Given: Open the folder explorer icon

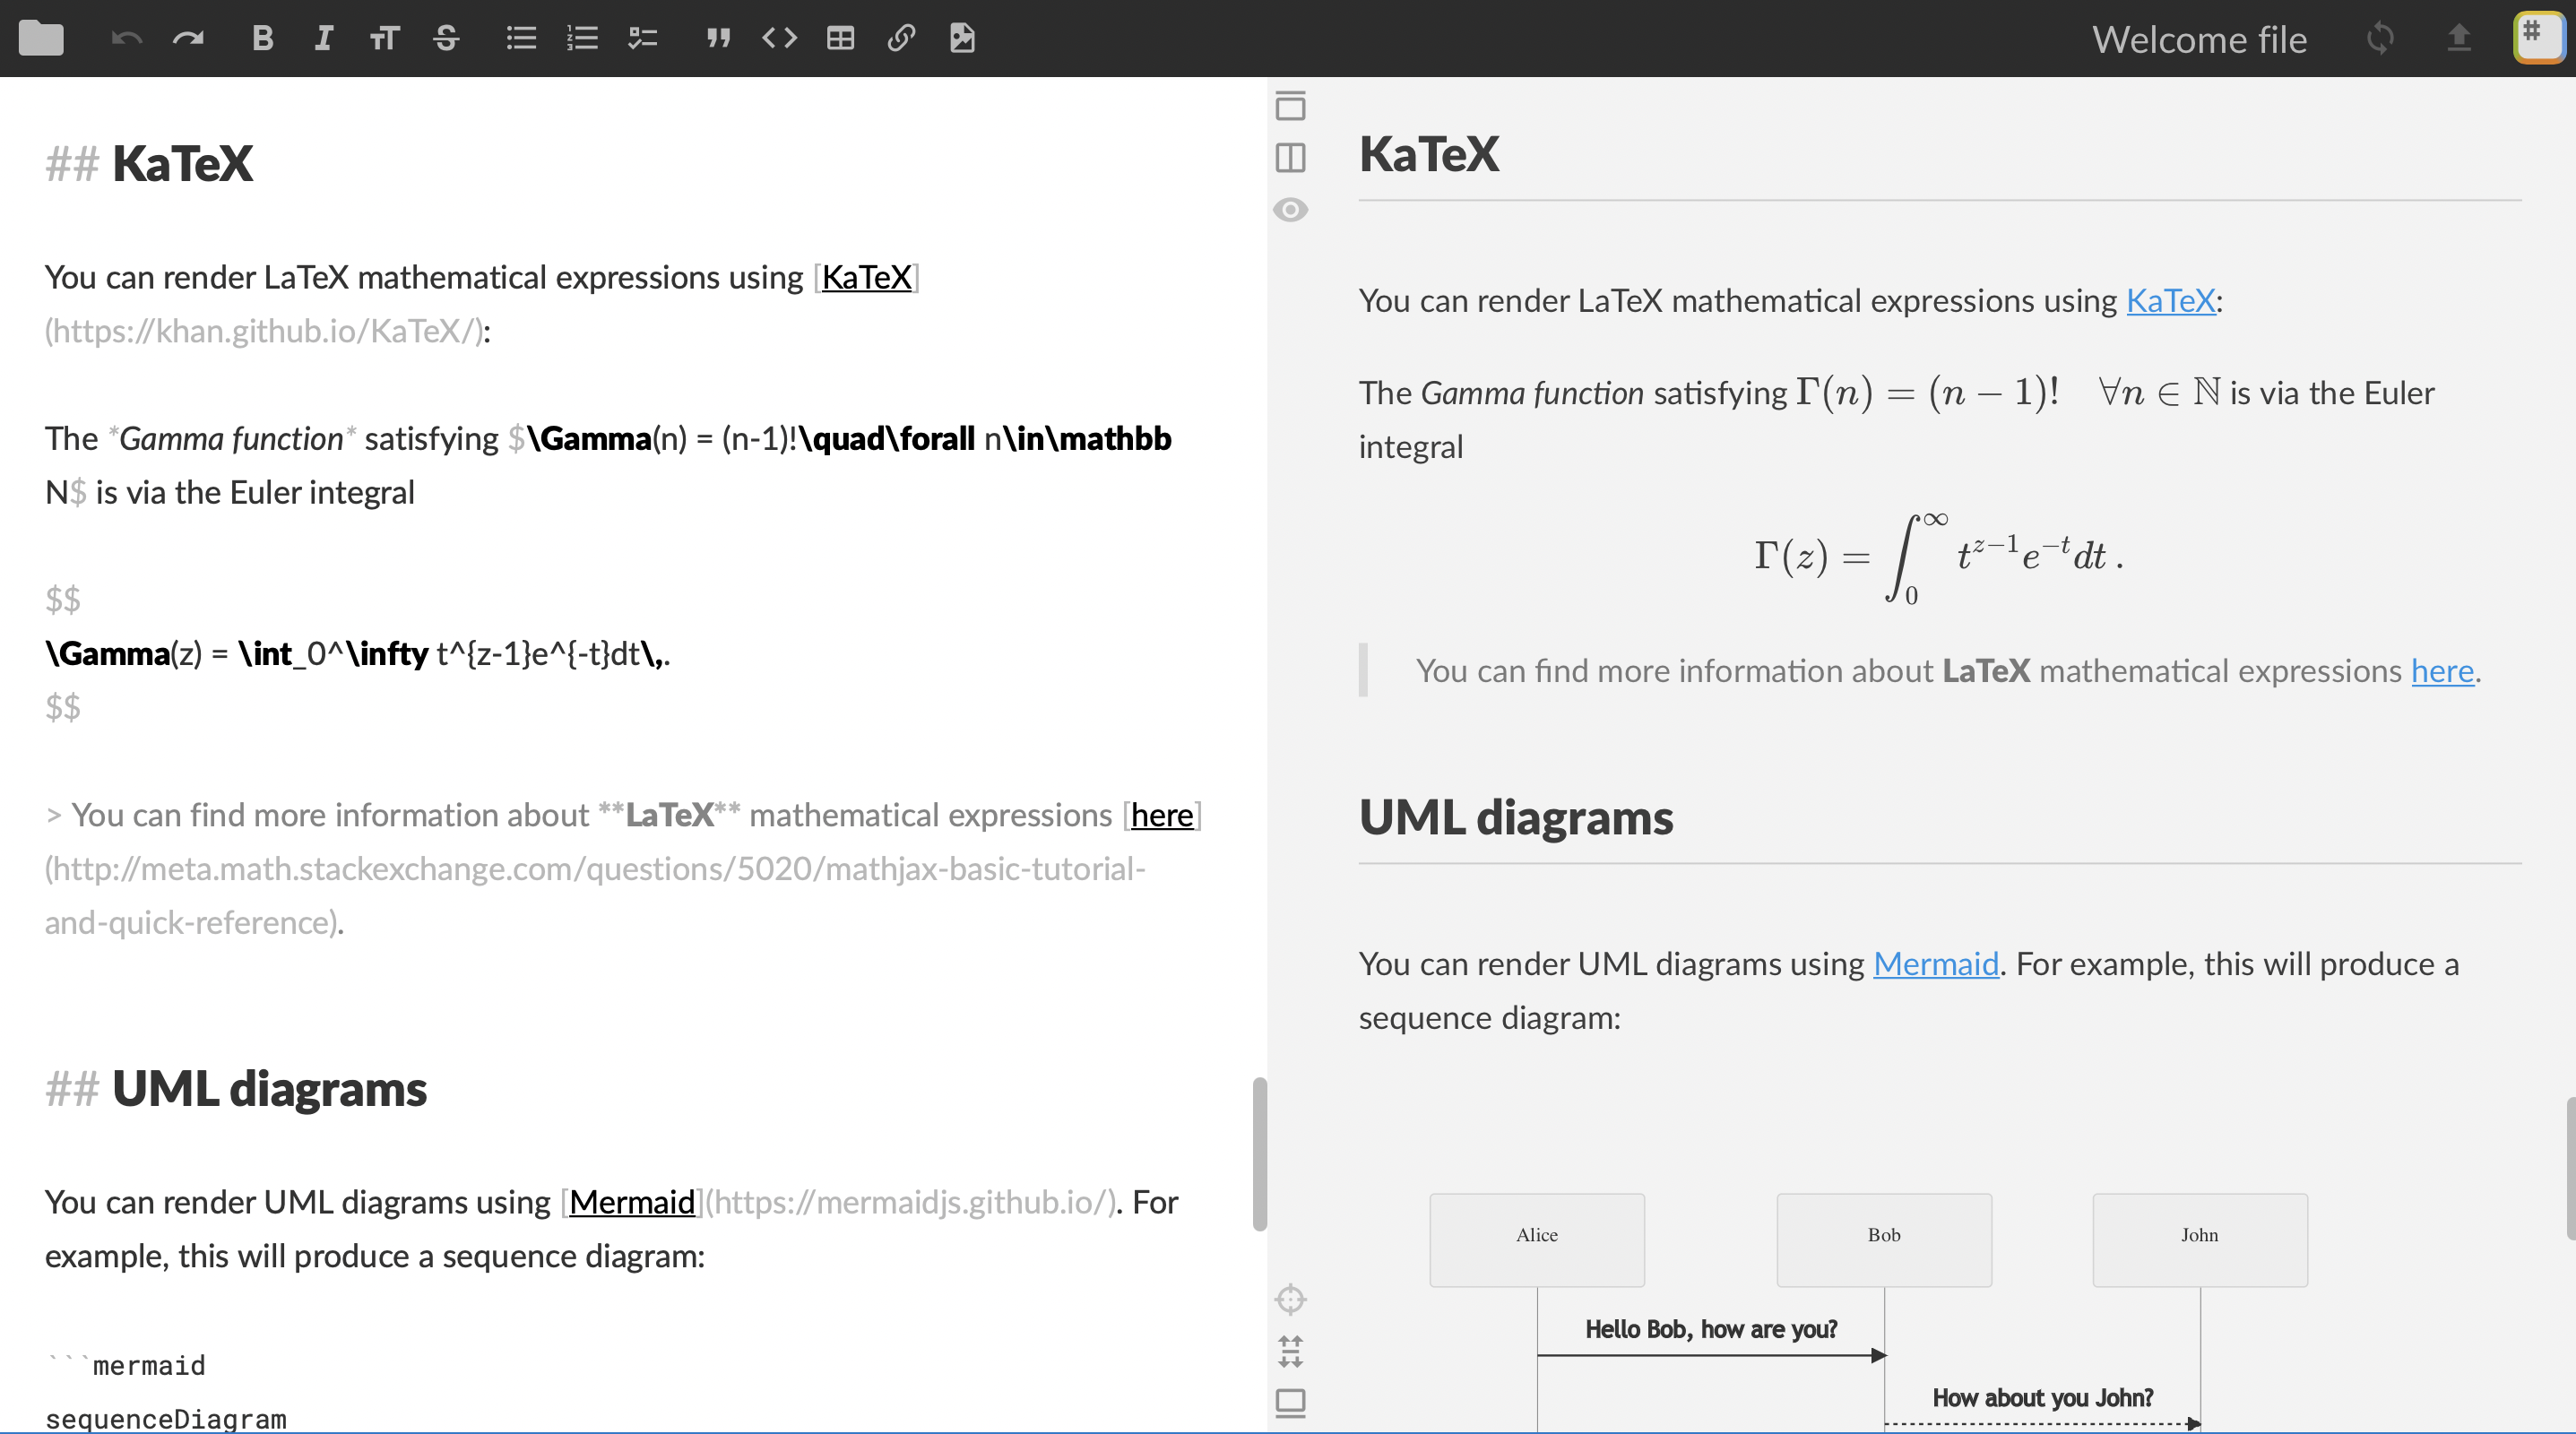Looking at the screenshot, I should pyautogui.click(x=41, y=38).
